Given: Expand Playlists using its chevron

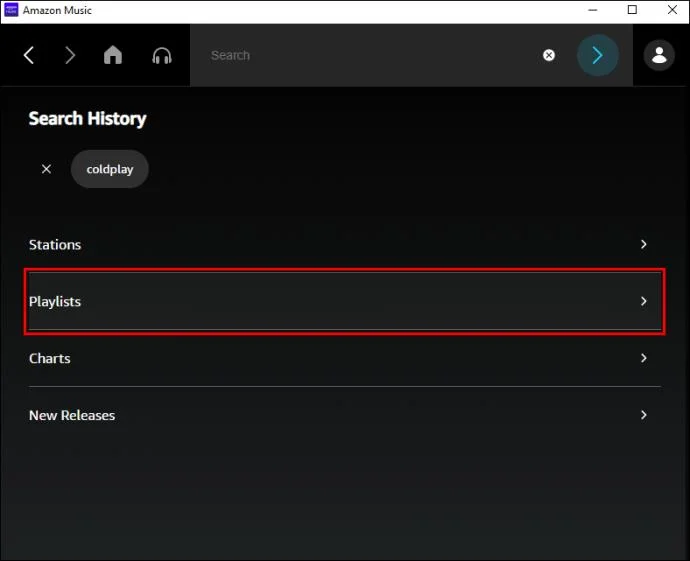Looking at the screenshot, I should pos(644,301).
